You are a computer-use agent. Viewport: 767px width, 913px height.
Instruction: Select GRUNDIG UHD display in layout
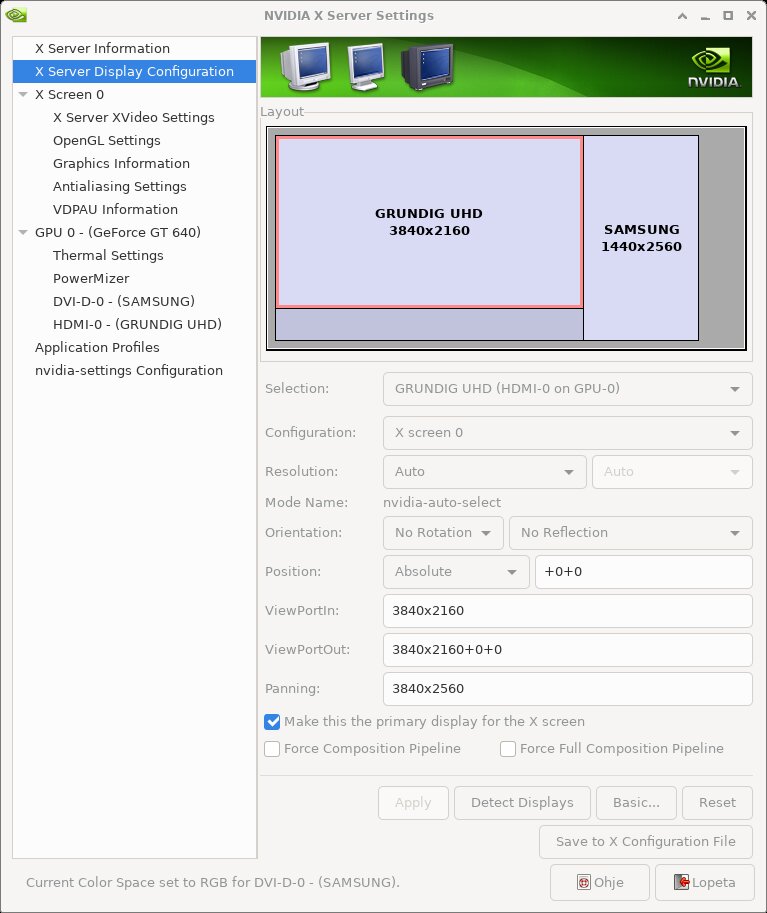pyautogui.click(x=429, y=222)
